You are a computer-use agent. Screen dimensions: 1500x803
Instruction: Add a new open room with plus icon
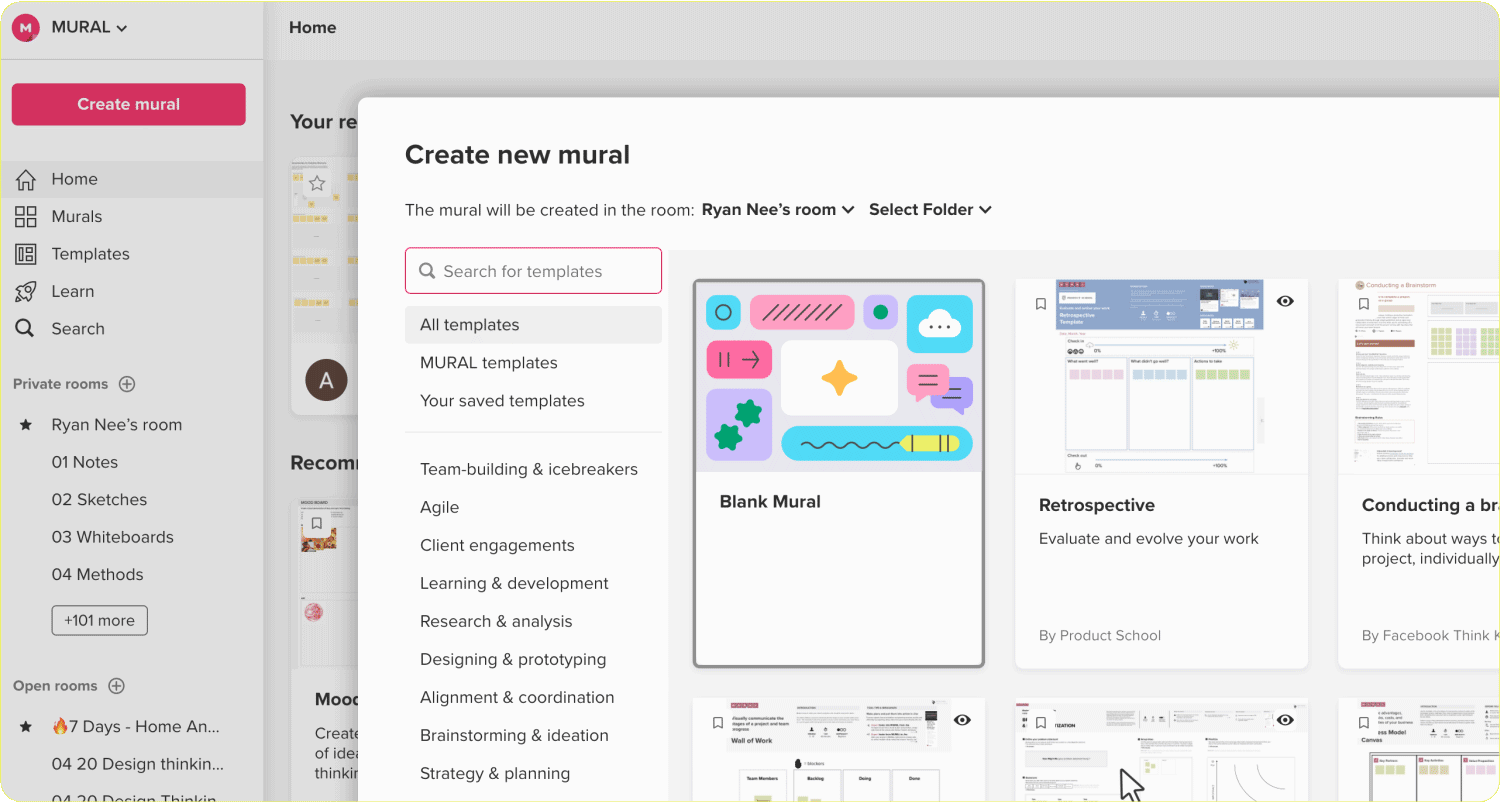(x=116, y=686)
